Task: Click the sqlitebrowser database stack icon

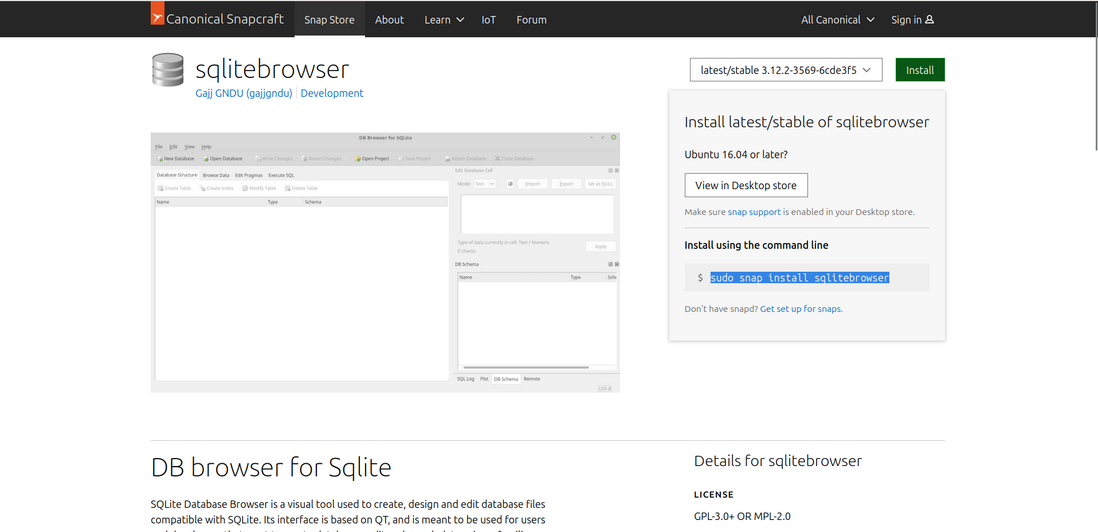Action: click(x=167, y=70)
